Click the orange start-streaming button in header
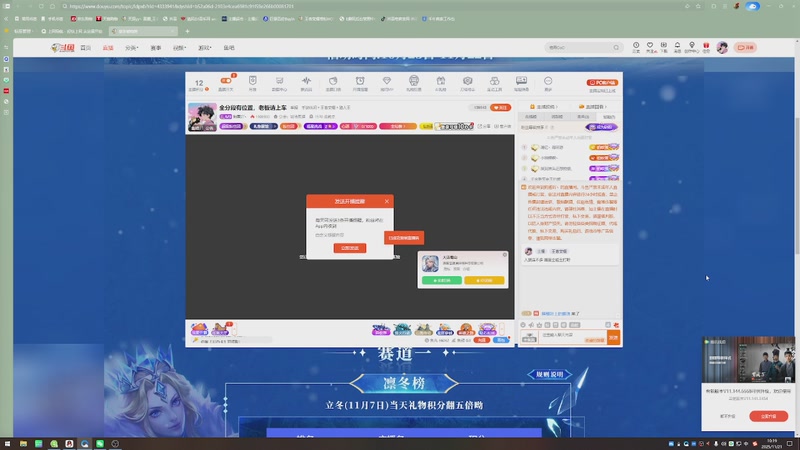This screenshot has height=450, width=800. [745, 47]
